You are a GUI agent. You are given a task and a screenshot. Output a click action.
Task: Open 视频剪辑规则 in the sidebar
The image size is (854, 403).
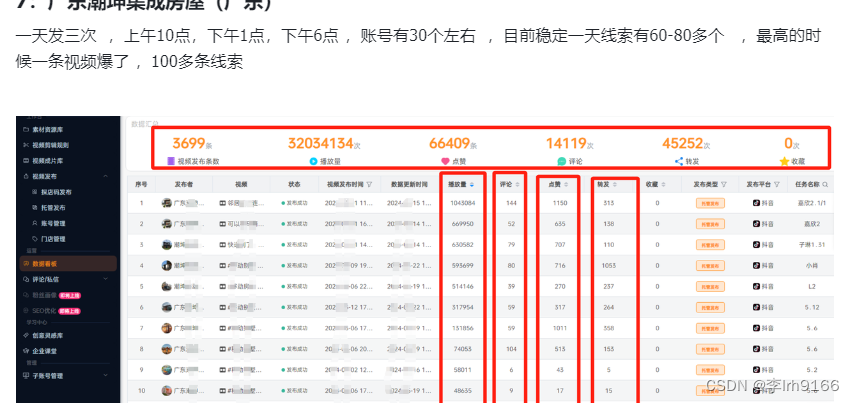click(x=50, y=145)
